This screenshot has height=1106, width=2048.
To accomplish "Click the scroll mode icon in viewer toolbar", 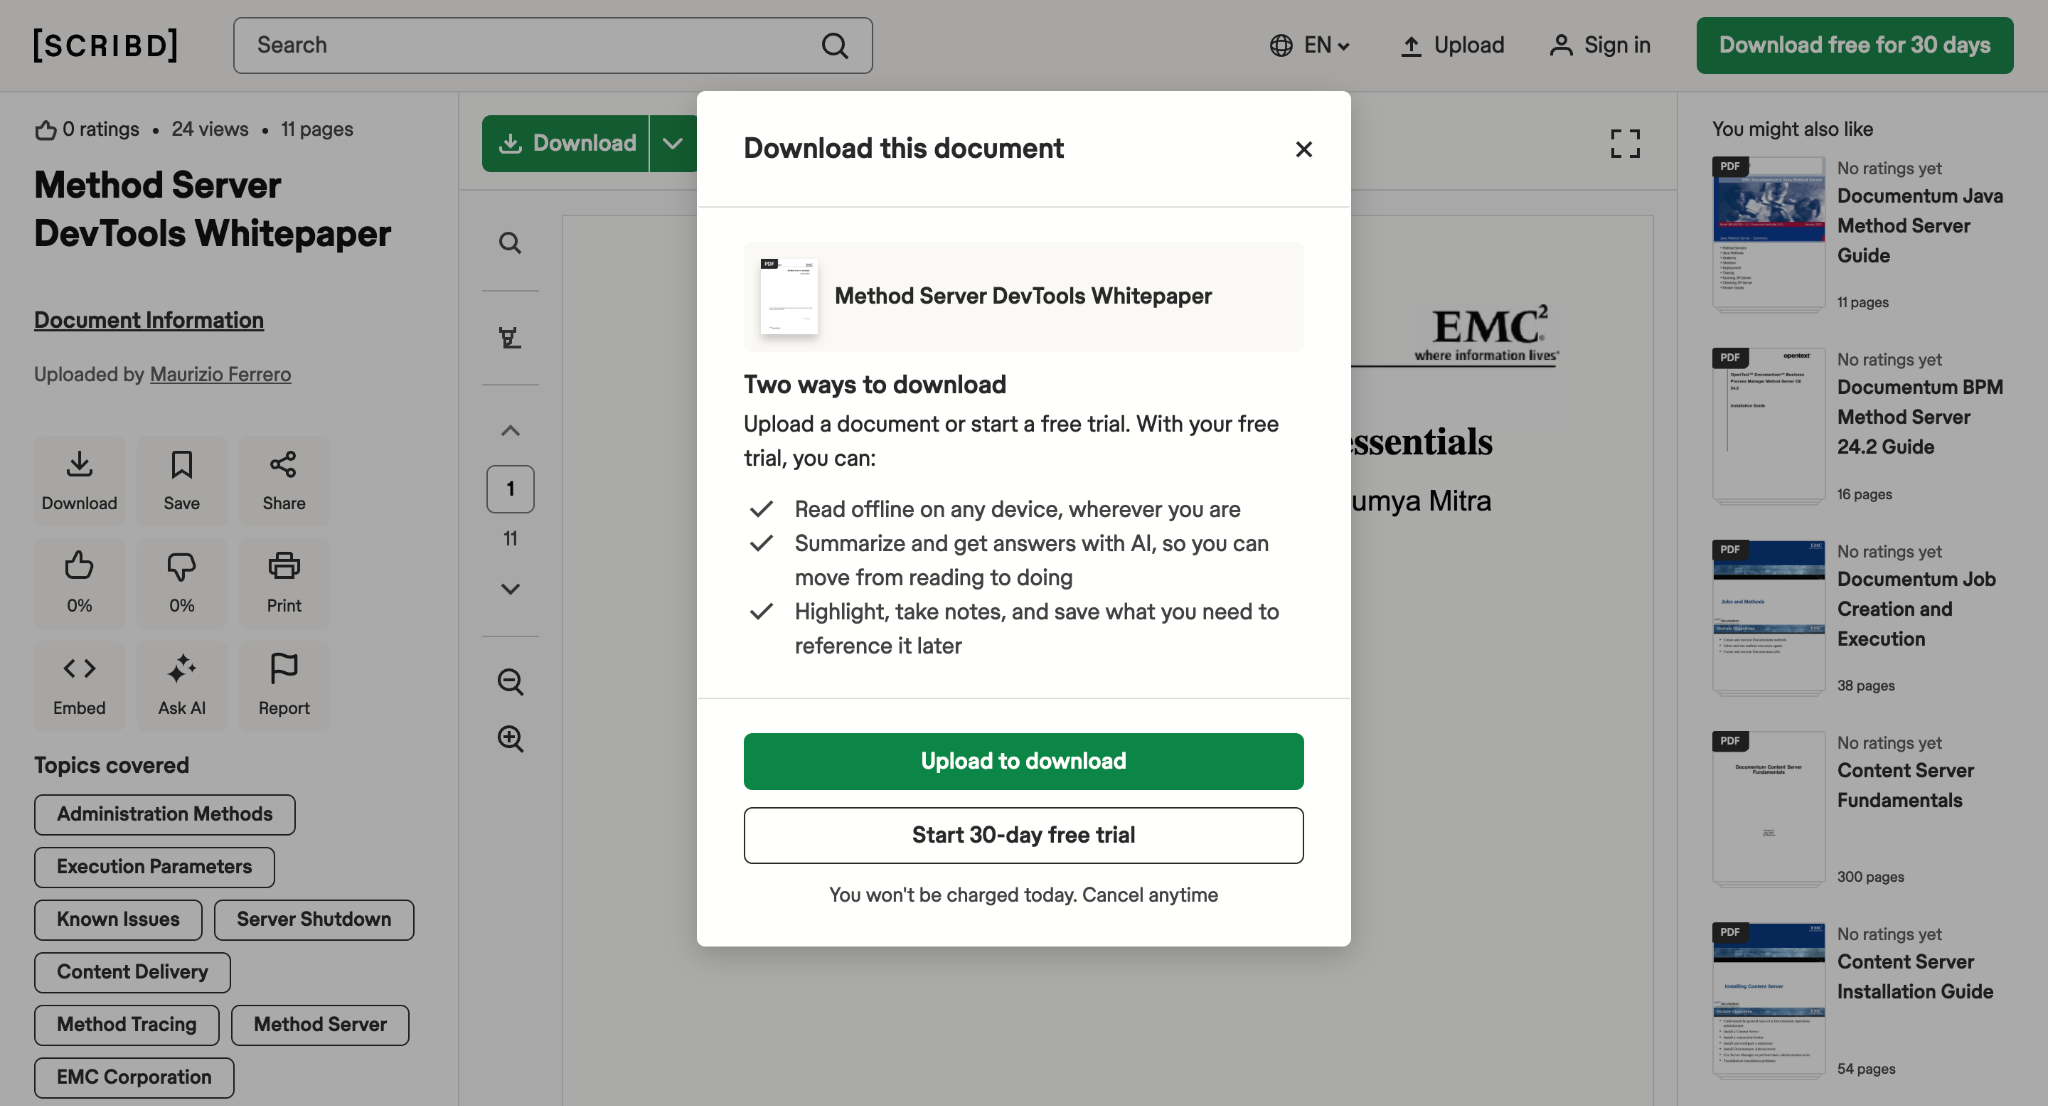I will [510, 338].
